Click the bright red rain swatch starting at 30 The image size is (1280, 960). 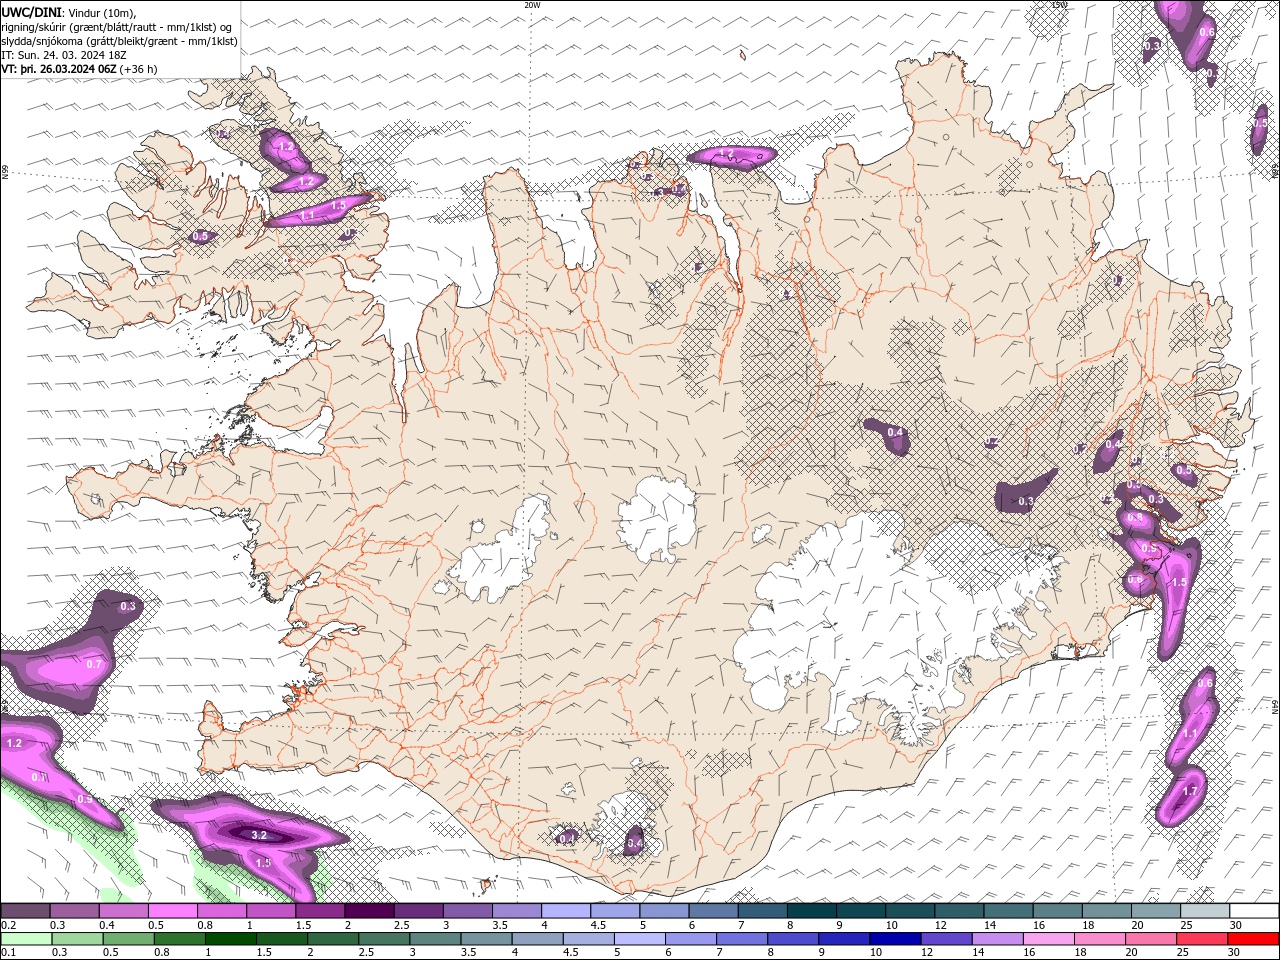pyautogui.click(x=1252, y=939)
